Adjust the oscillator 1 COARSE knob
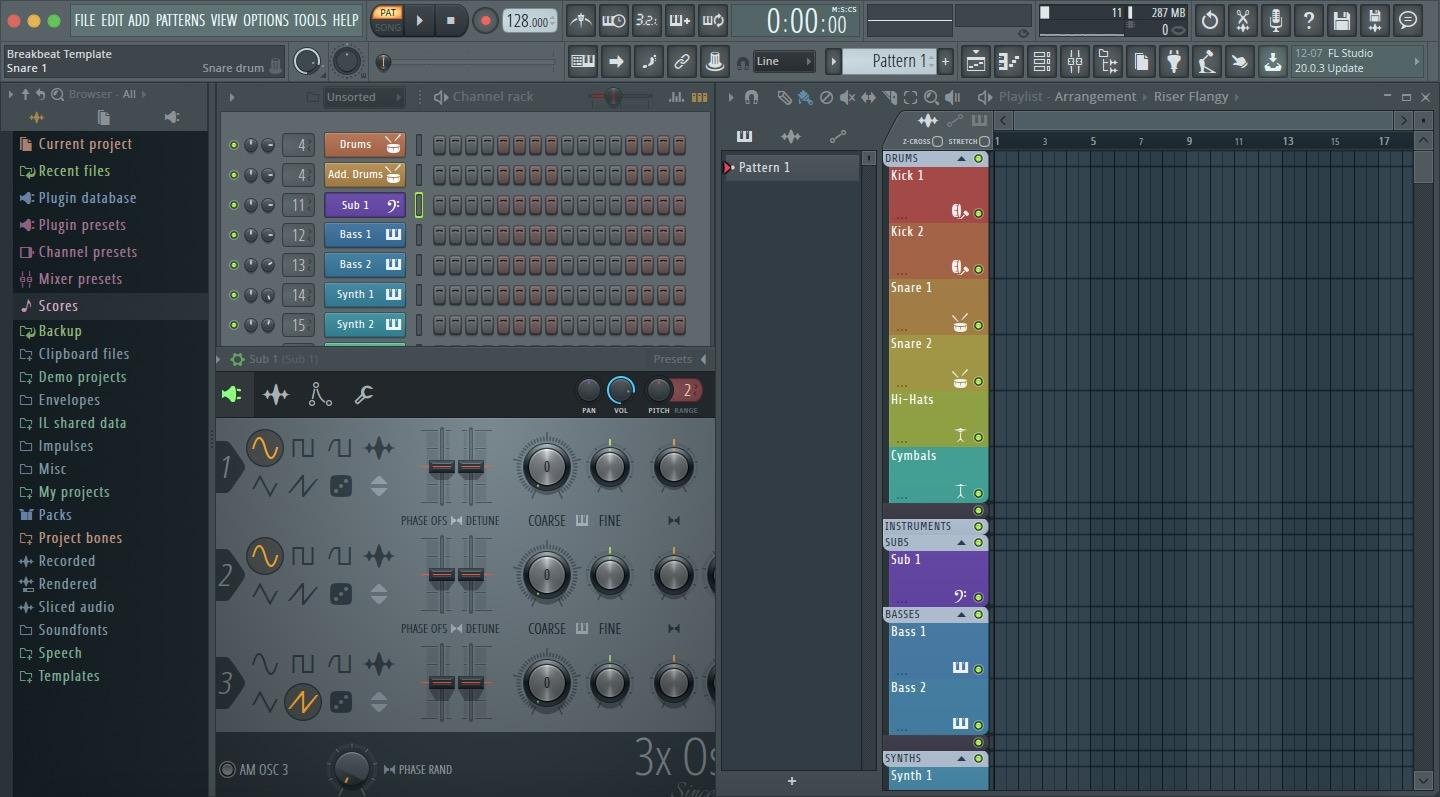 coord(546,467)
